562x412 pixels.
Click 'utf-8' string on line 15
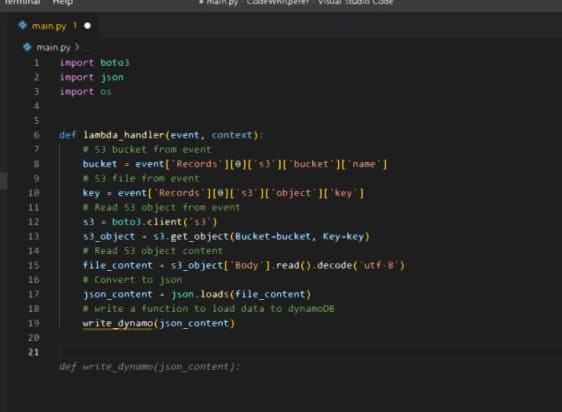pos(378,266)
